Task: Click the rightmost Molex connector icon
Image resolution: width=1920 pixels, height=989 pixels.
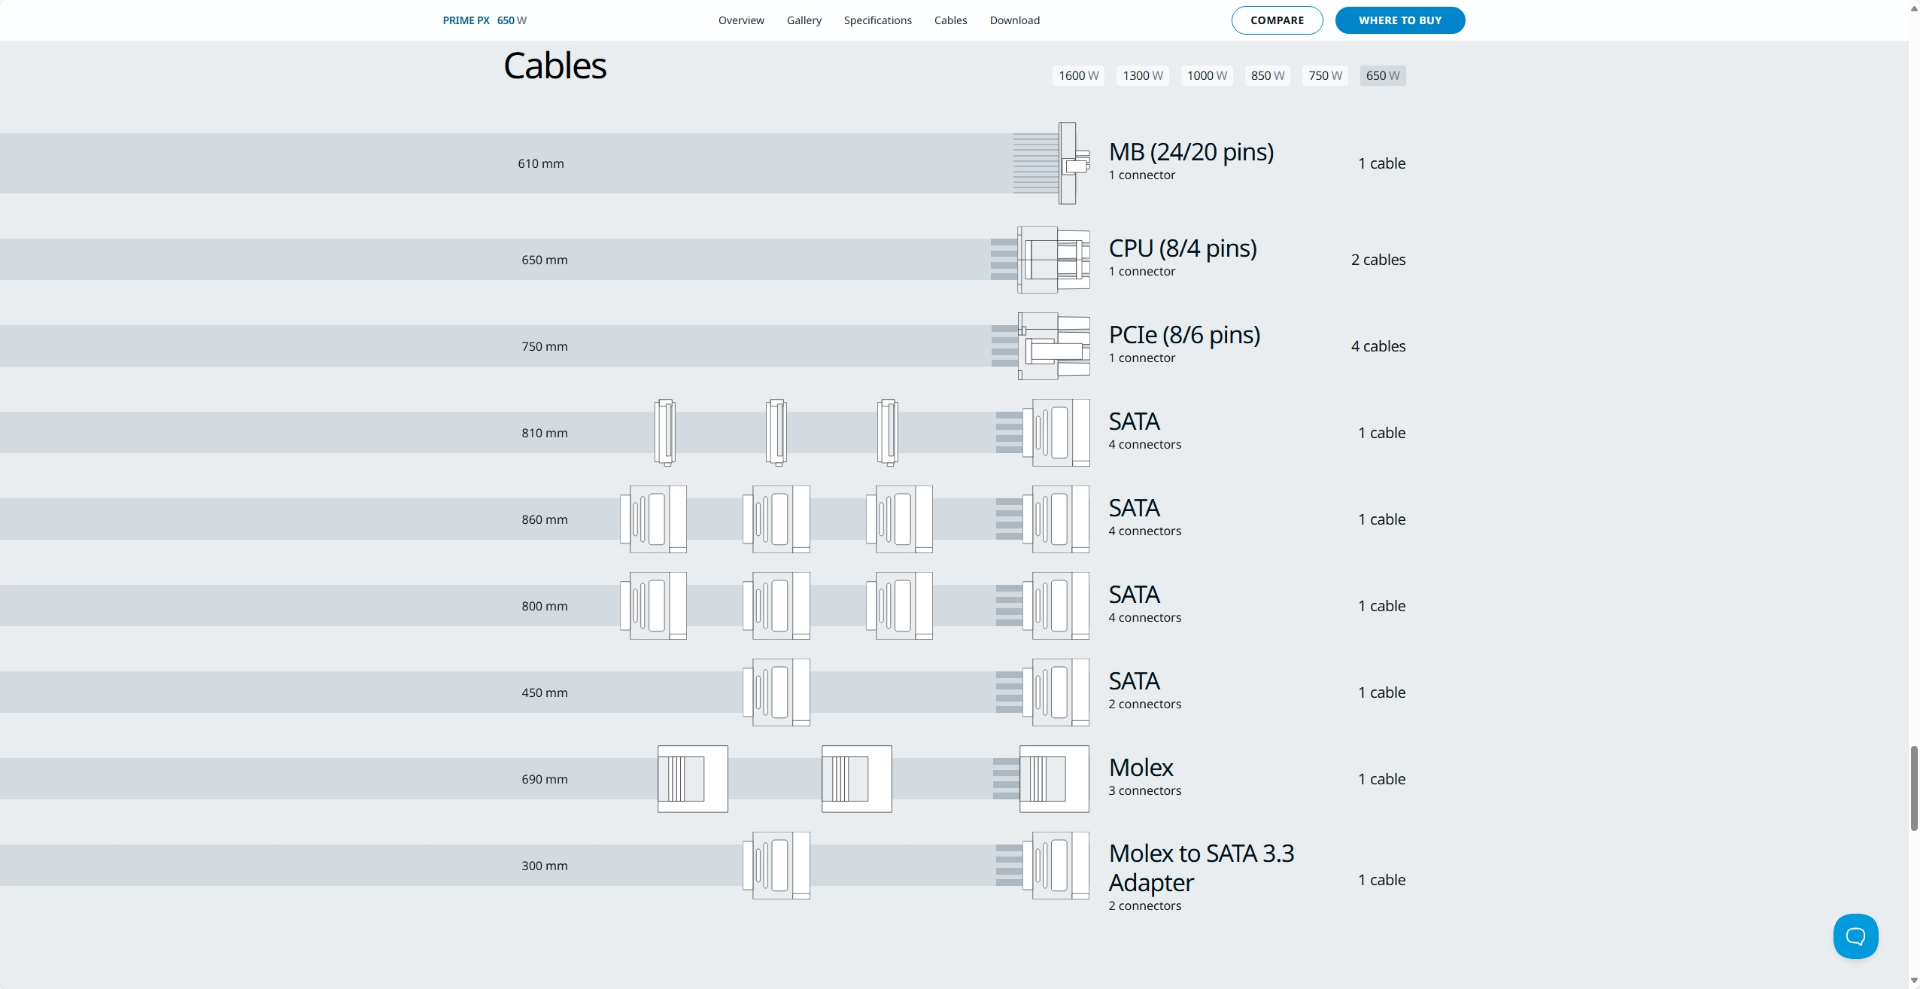Action: click(1053, 779)
